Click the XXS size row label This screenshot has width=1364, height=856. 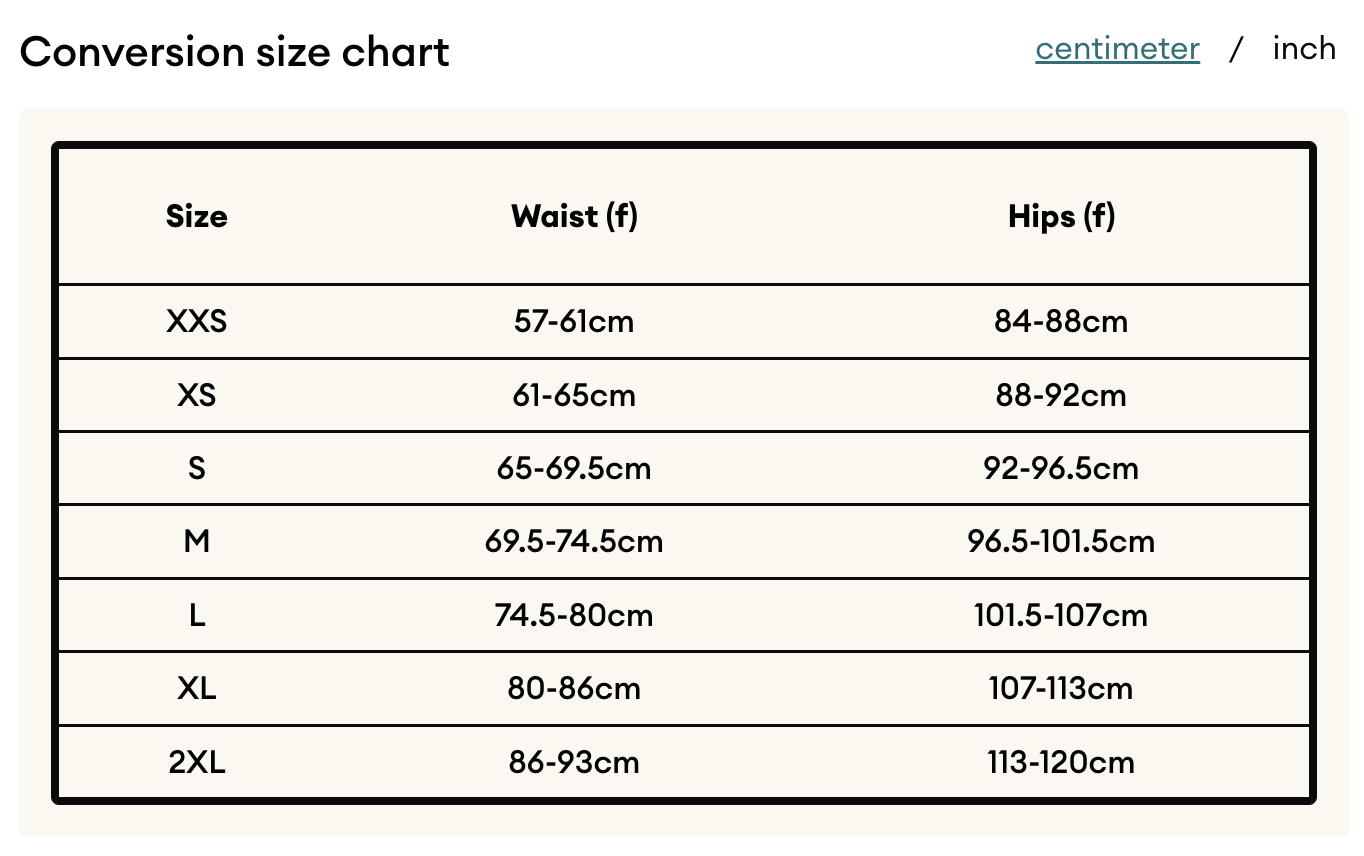[197, 321]
